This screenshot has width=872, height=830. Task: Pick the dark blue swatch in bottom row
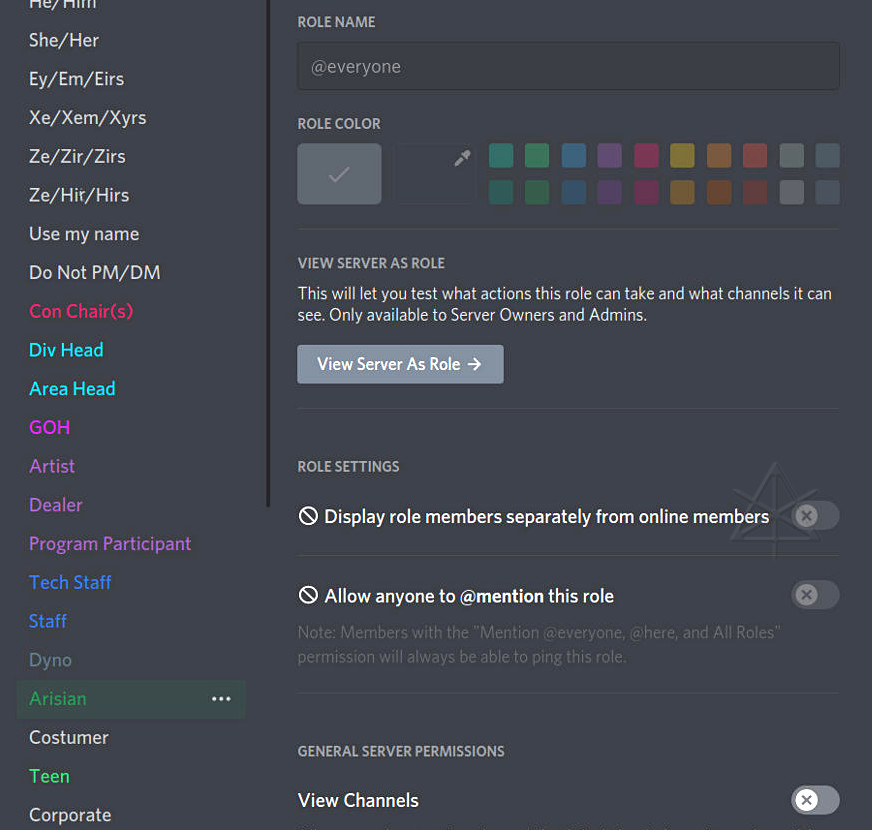574,192
